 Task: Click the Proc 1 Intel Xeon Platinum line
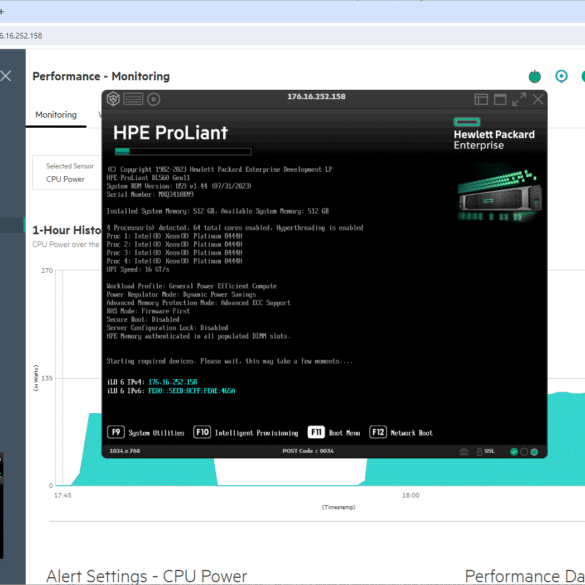(174, 236)
